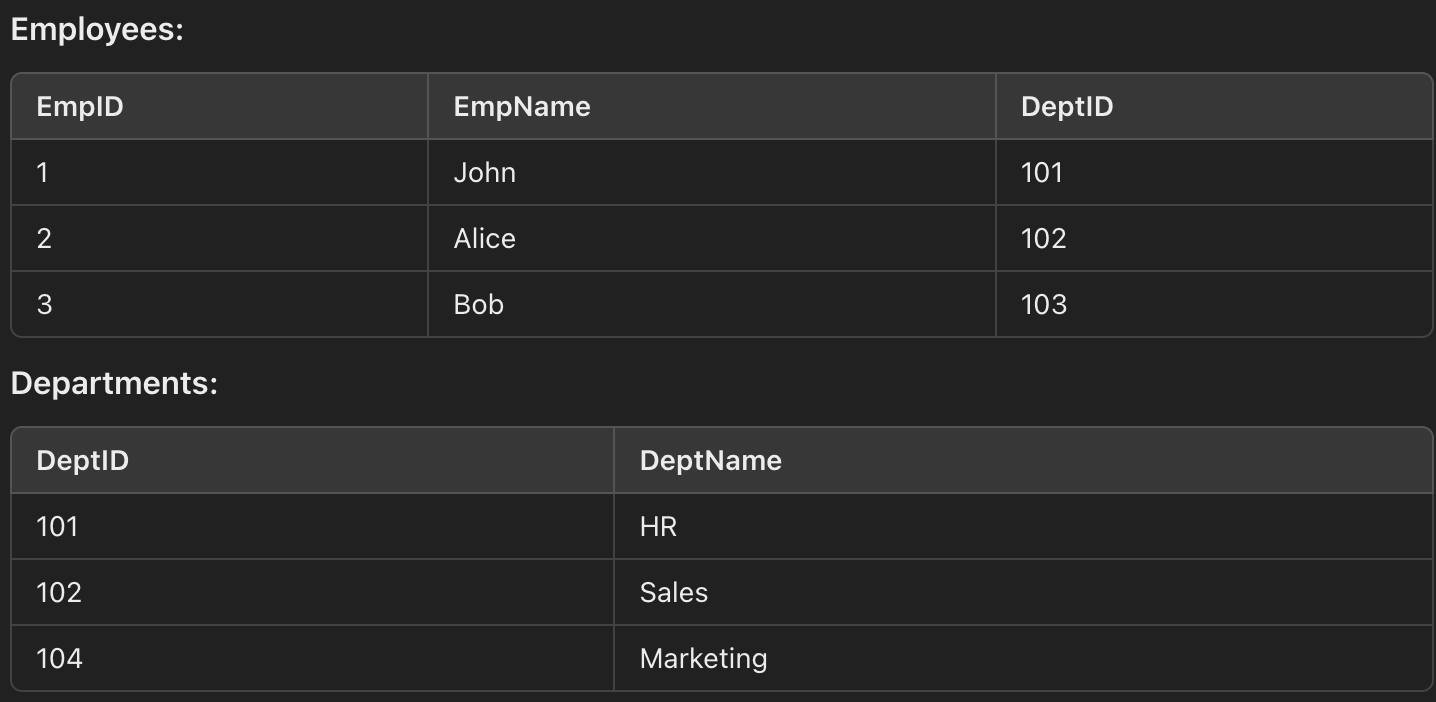Viewport: 1436px width, 702px height.
Task: Select the Sales cell
Action: [674, 593]
